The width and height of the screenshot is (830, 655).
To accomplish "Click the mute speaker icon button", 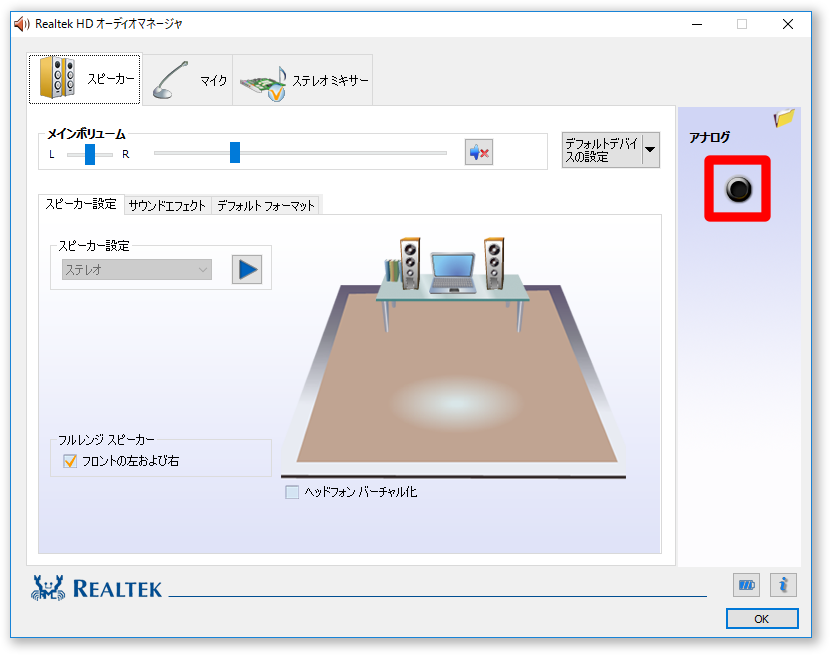I will [479, 152].
